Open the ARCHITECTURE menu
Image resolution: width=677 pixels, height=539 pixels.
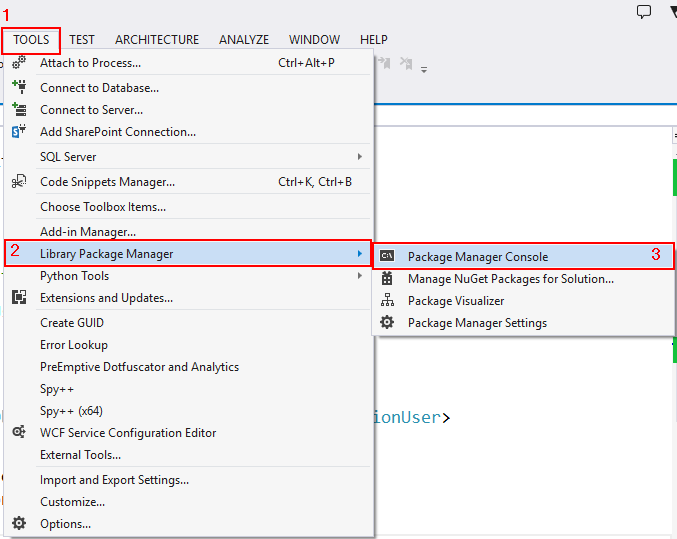pos(157,40)
